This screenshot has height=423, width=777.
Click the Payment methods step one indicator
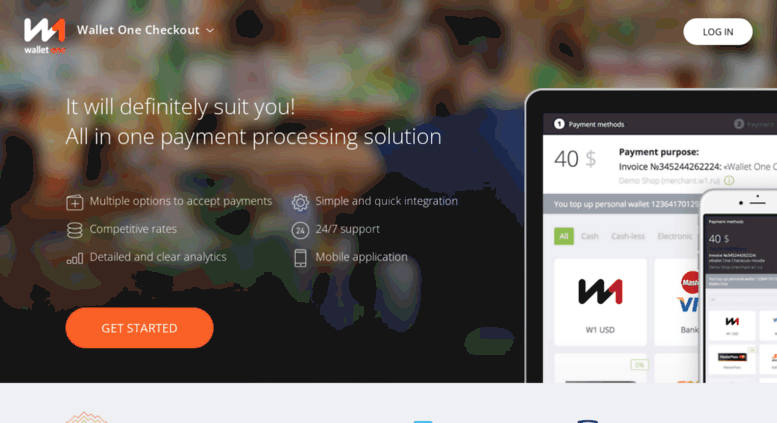point(559,124)
